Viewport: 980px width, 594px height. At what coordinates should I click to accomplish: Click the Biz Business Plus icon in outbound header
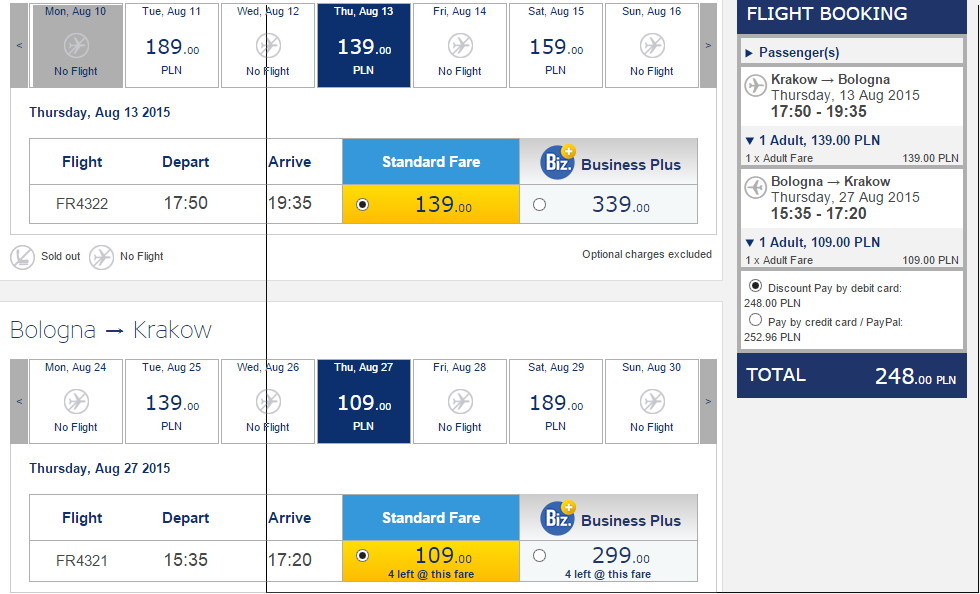(x=558, y=161)
